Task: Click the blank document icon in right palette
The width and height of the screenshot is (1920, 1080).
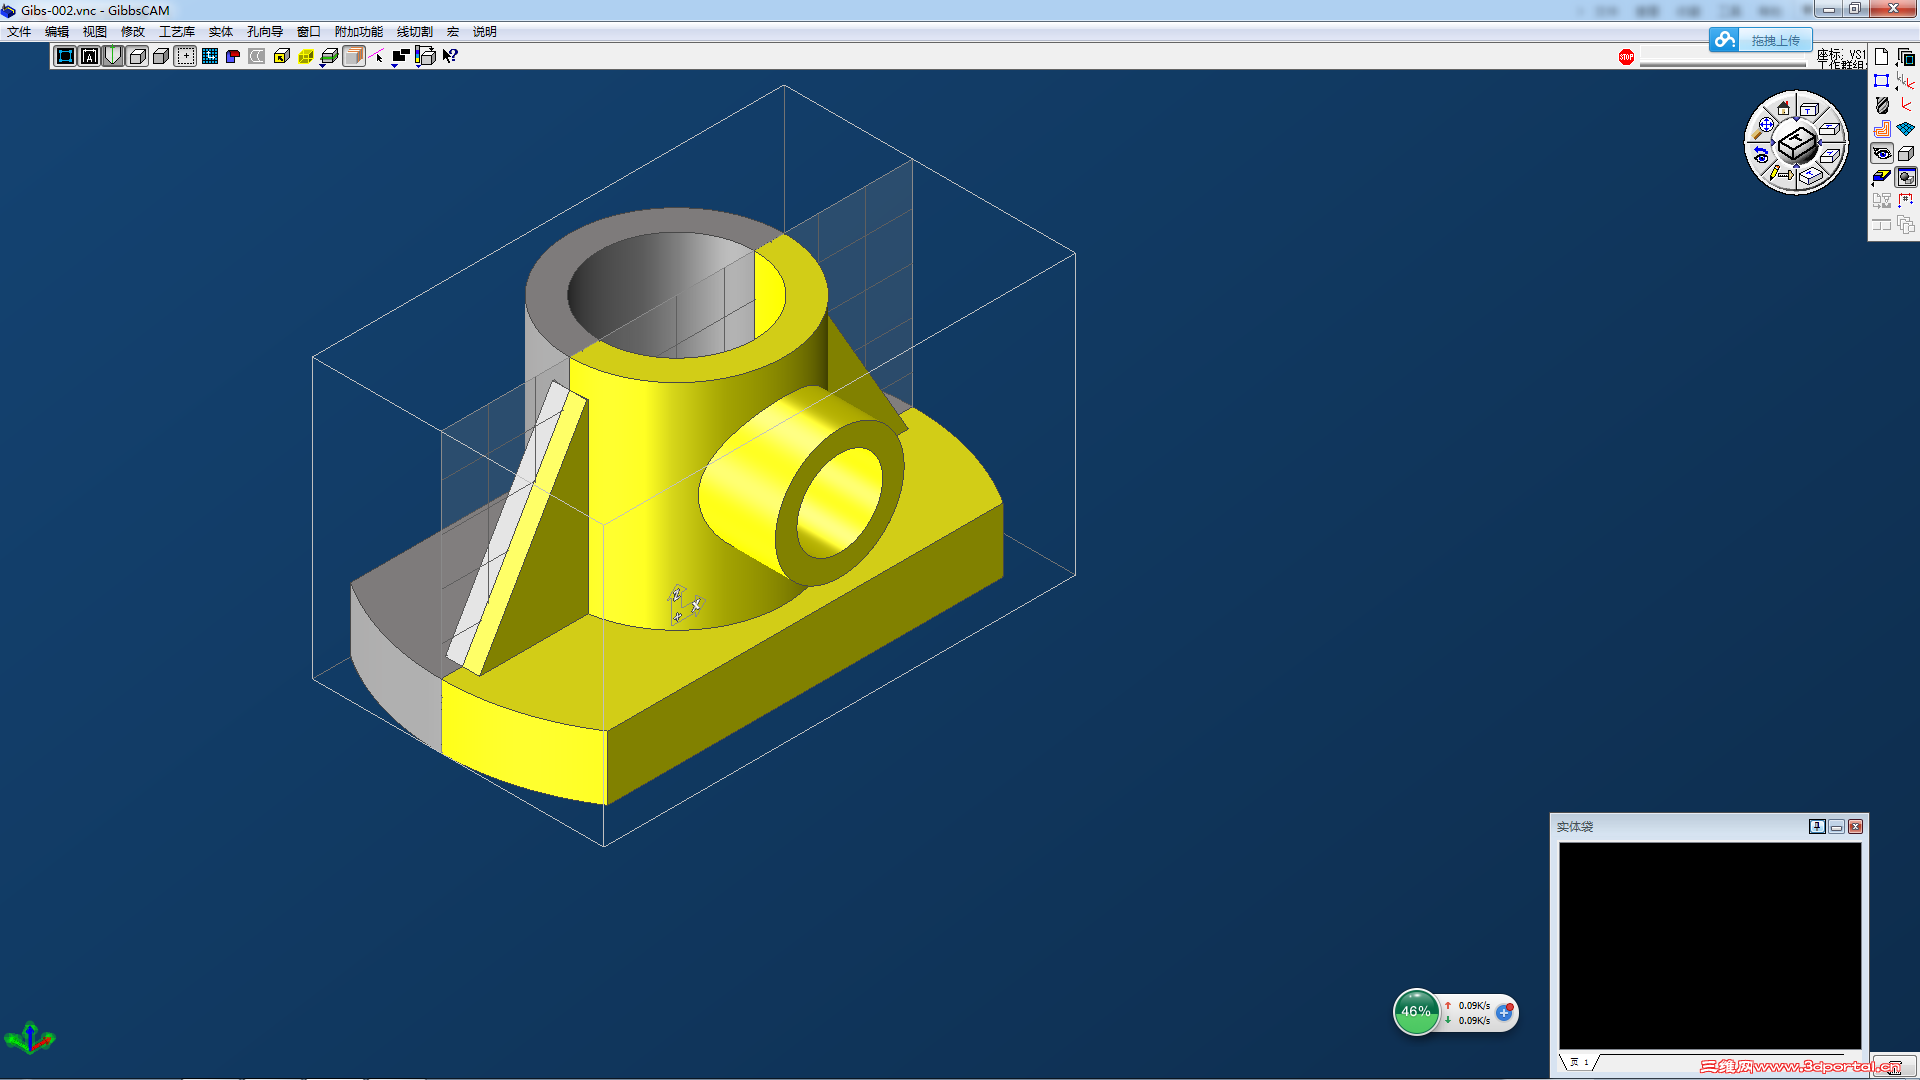Action: coord(1881,57)
